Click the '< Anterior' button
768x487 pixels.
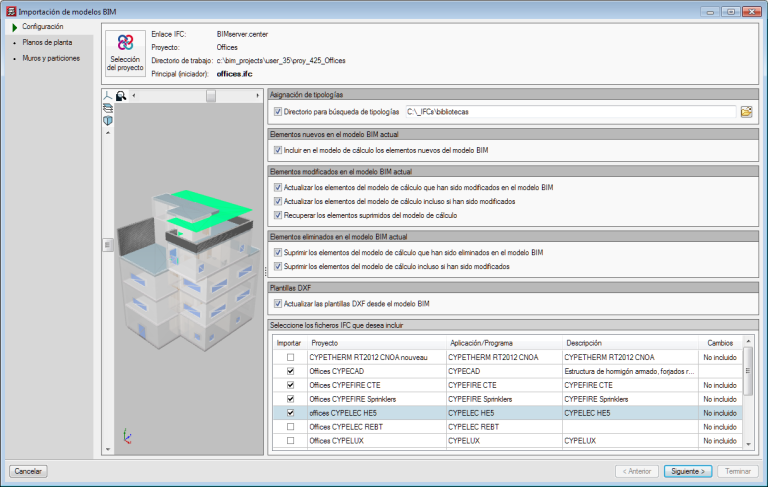pos(637,471)
